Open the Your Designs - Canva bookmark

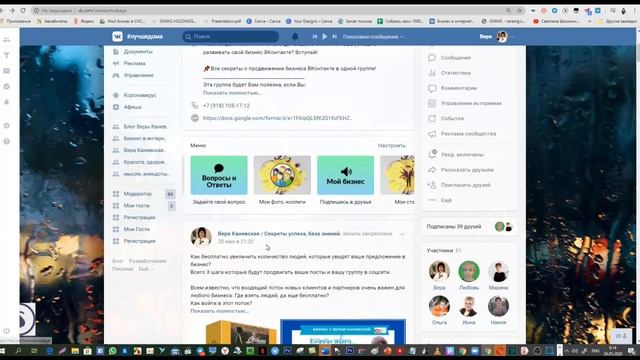click(309, 21)
